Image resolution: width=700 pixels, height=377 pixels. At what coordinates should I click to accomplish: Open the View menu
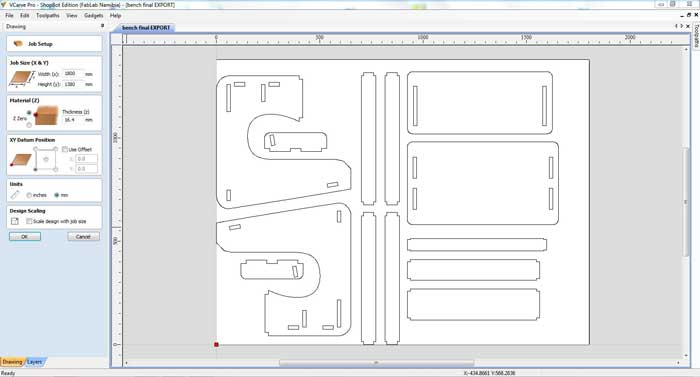click(71, 15)
